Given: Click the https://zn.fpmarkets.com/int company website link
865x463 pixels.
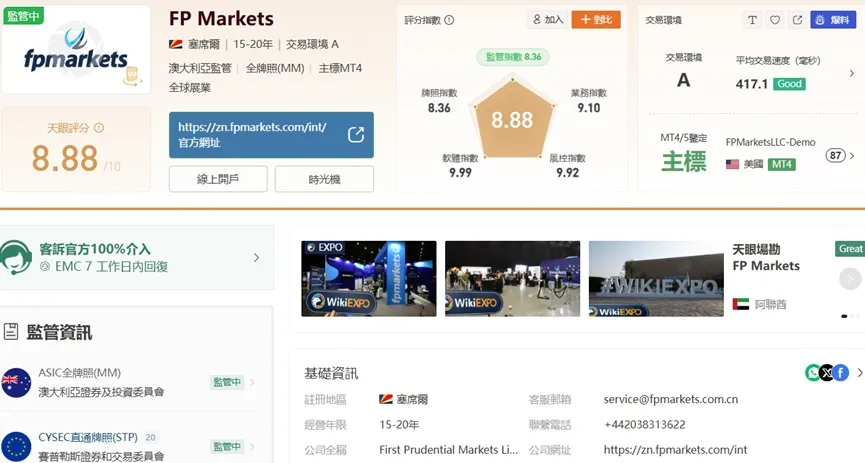Looking at the screenshot, I should click(675, 450).
